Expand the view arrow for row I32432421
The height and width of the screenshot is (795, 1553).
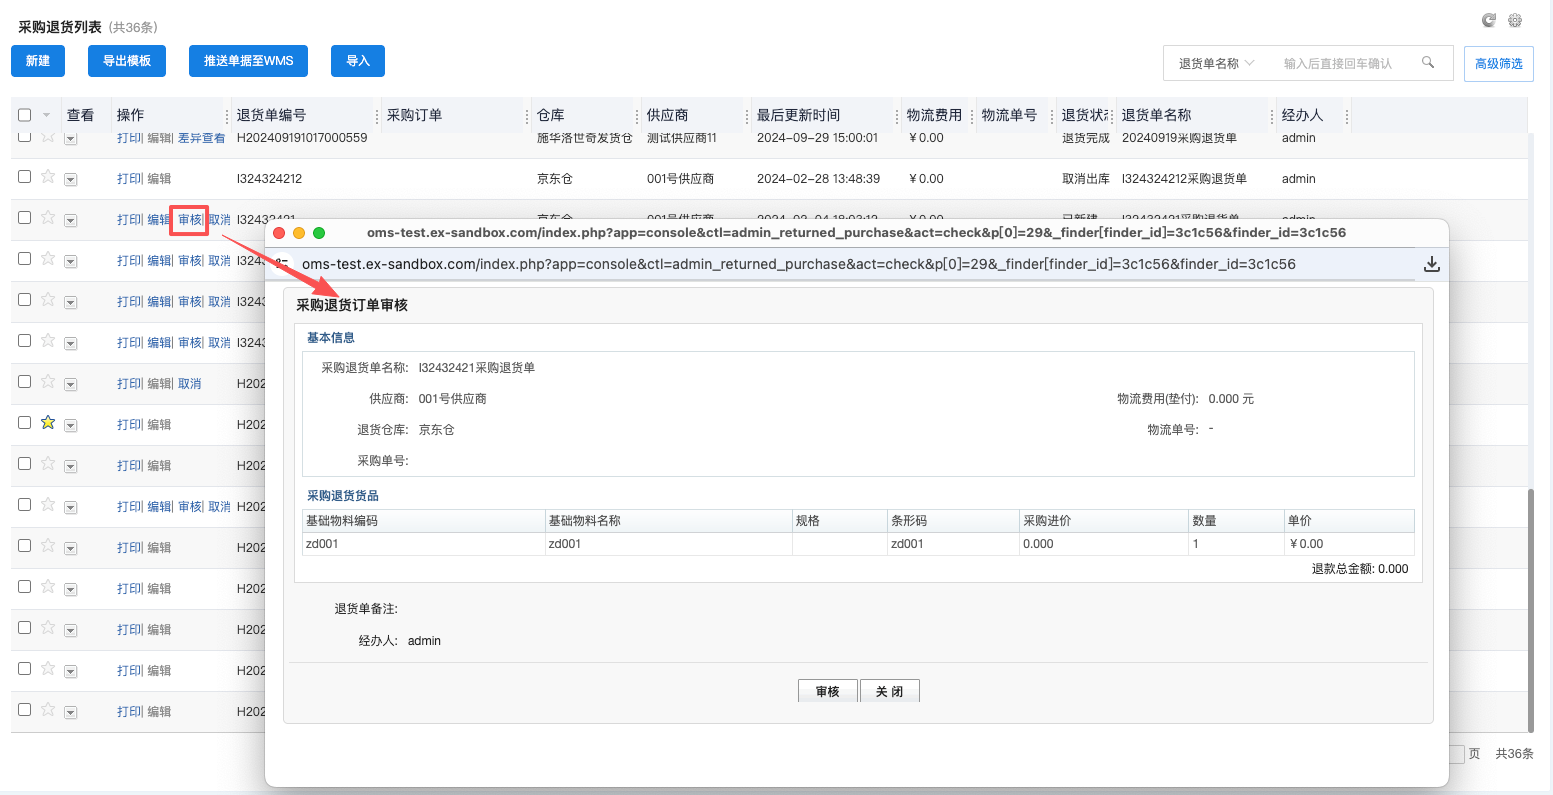click(x=71, y=220)
